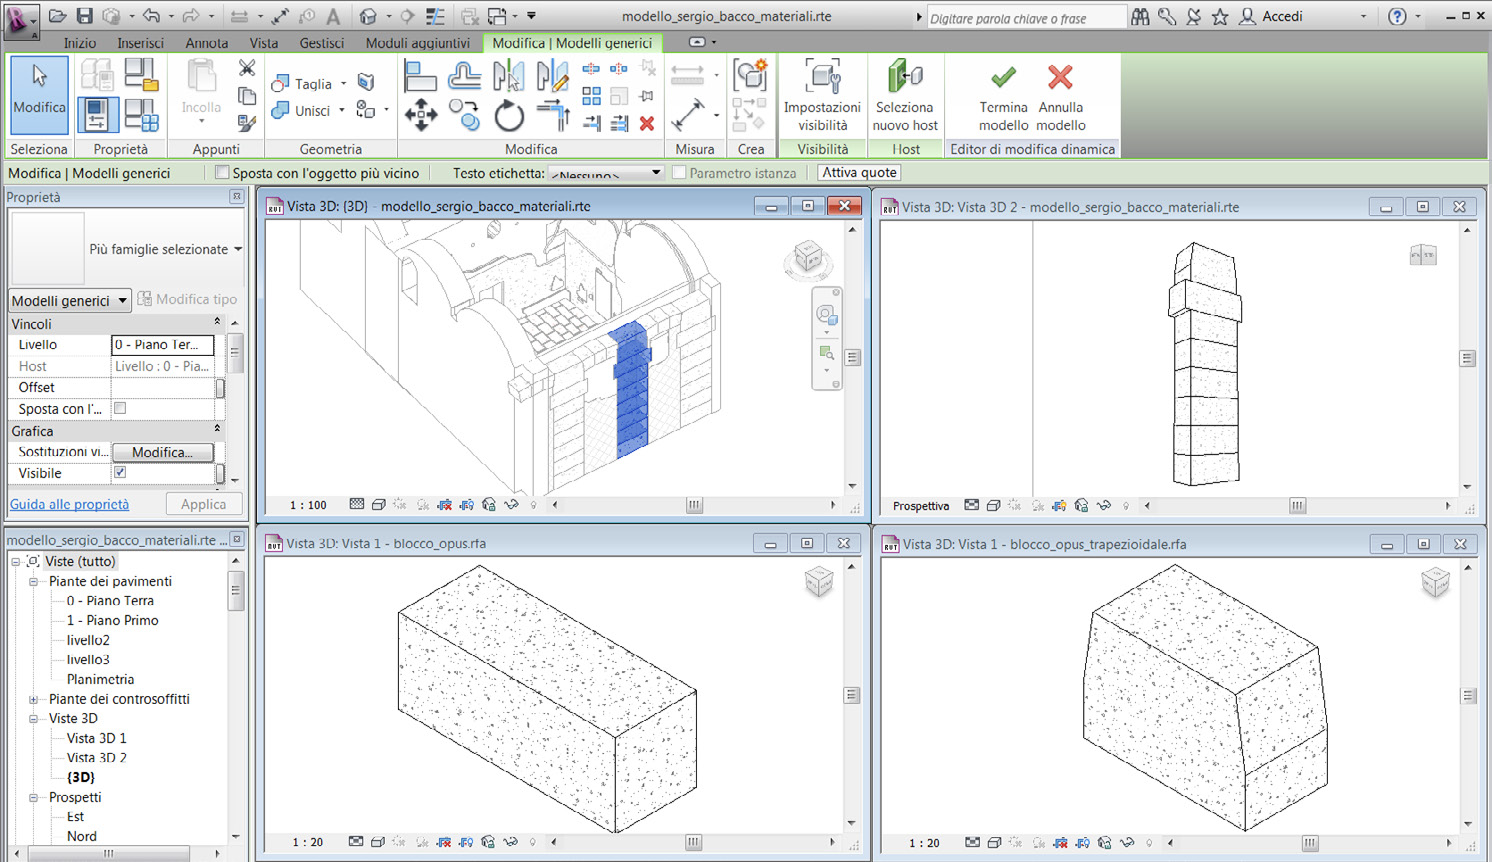The width and height of the screenshot is (1492, 862).
Task: Open the Modelli generici filter dropdown
Action: pos(70,300)
